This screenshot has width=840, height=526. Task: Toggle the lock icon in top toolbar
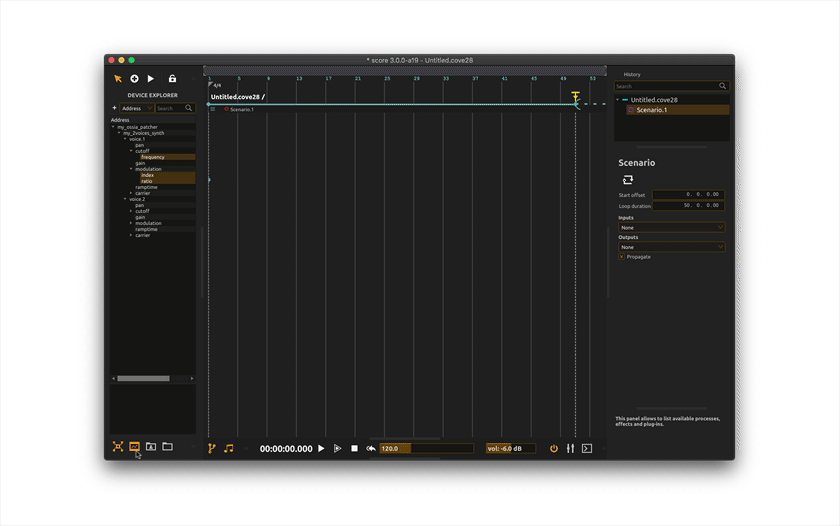click(x=172, y=79)
